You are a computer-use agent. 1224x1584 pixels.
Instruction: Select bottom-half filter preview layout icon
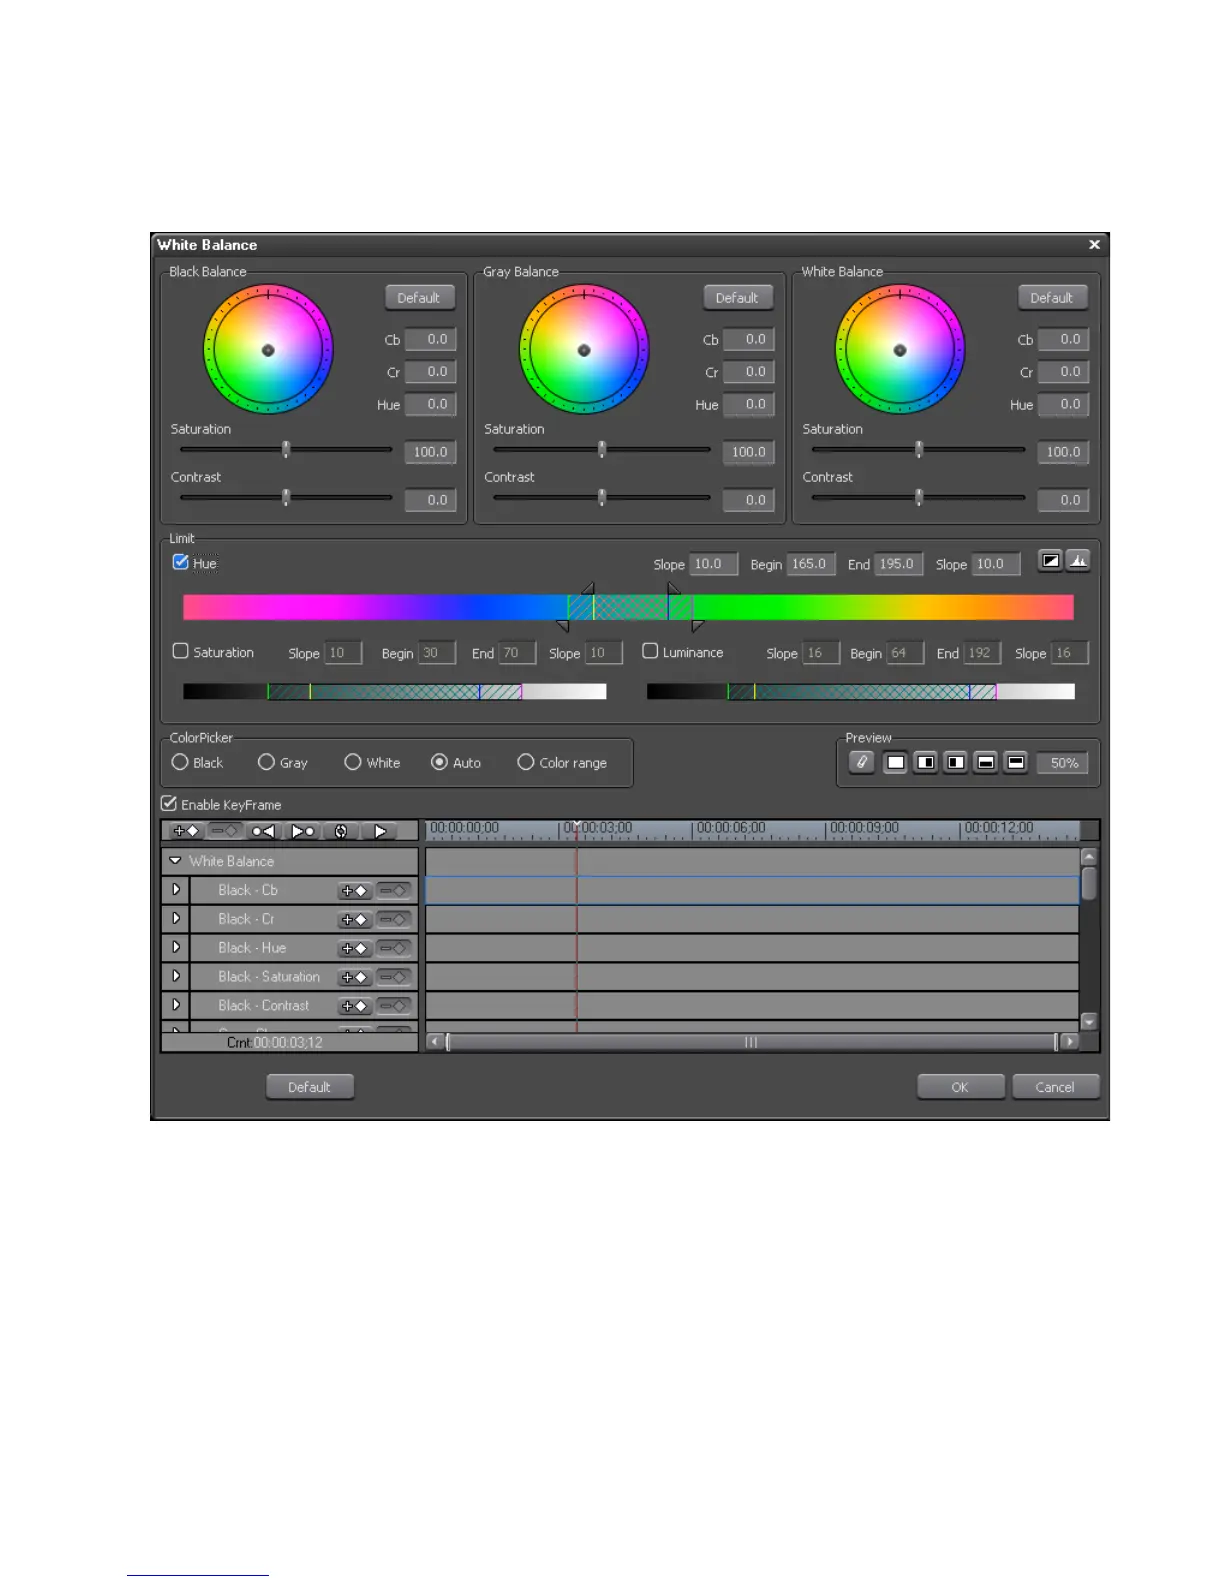(x=986, y=763)
